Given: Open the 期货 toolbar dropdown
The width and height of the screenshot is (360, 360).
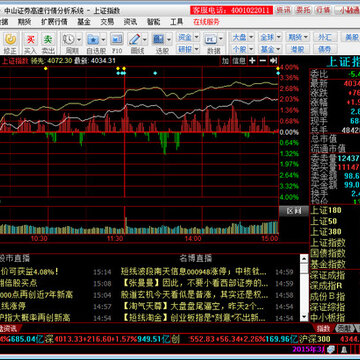Looking at the screenshot, I should [x=298, y=37].
